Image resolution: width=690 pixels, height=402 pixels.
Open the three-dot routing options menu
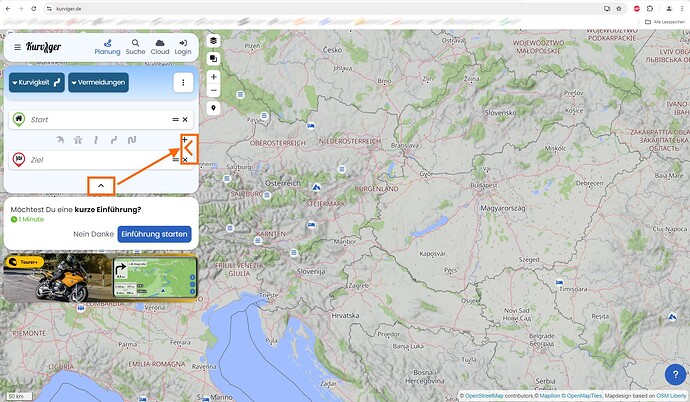click(183, 82)
